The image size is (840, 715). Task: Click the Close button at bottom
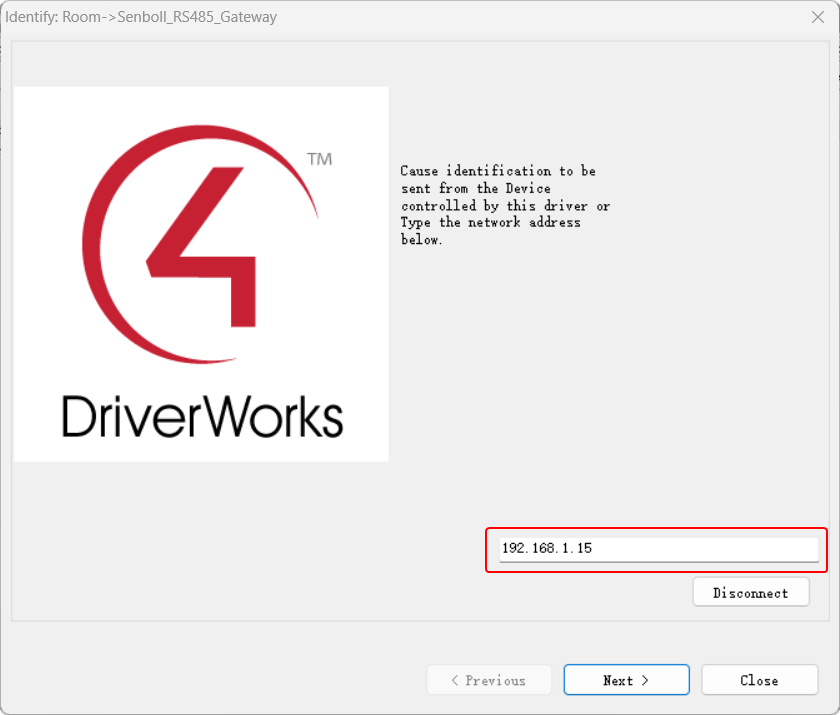pyautogui.click(x=759, y=680)
